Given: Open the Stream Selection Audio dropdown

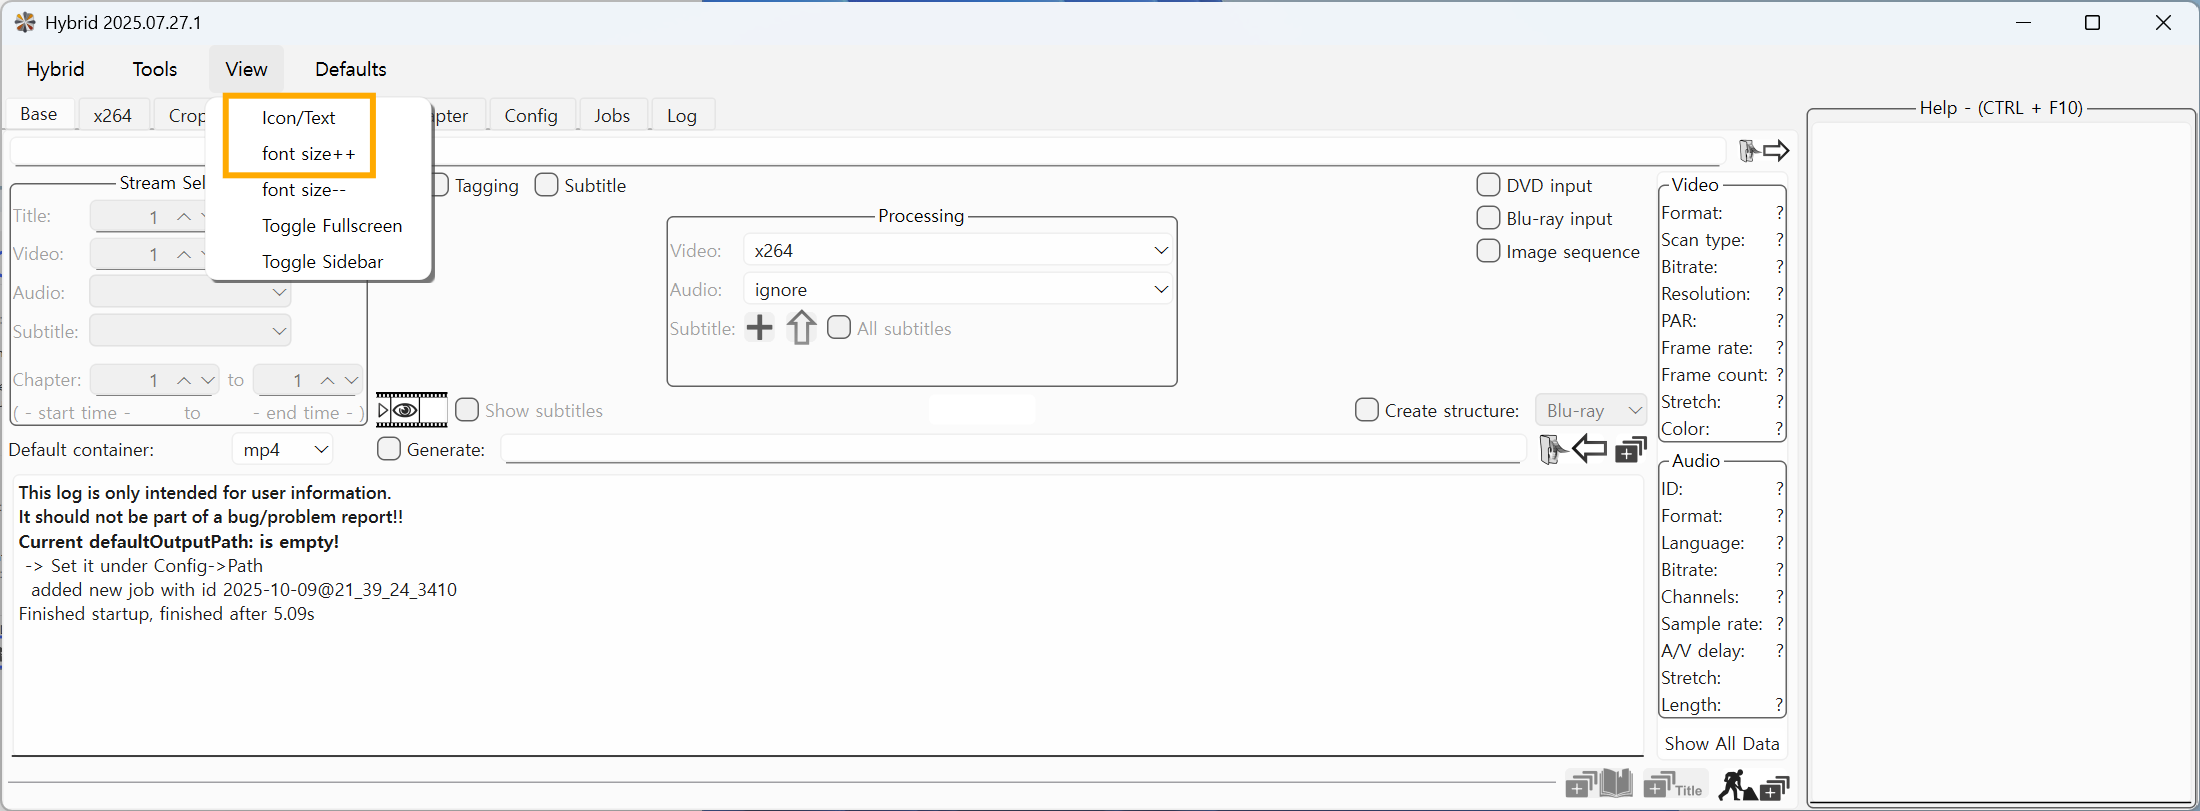Looking at the screenshot, I should [190, 292].
